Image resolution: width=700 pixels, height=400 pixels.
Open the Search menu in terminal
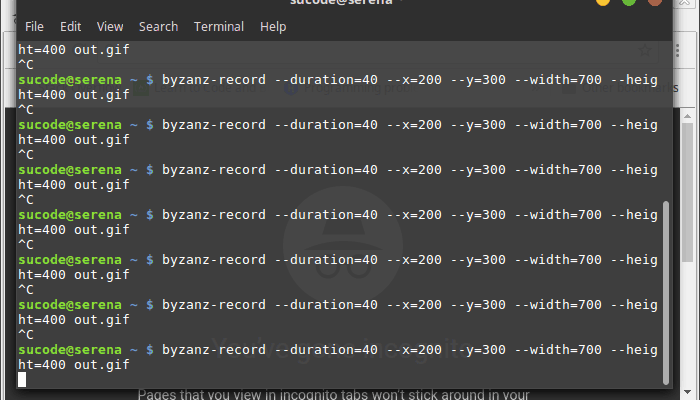click(158, 27)
